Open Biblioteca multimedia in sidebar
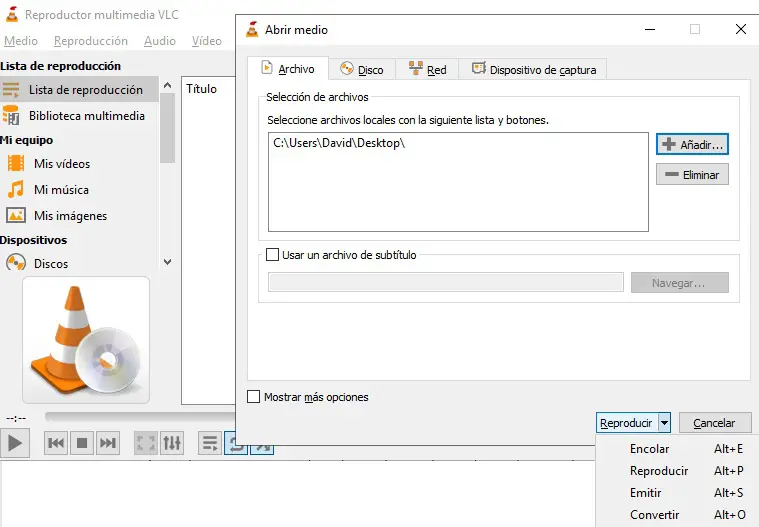Image resolution: width=759 pixels, height=527 pixels. [x=79, y=116]
